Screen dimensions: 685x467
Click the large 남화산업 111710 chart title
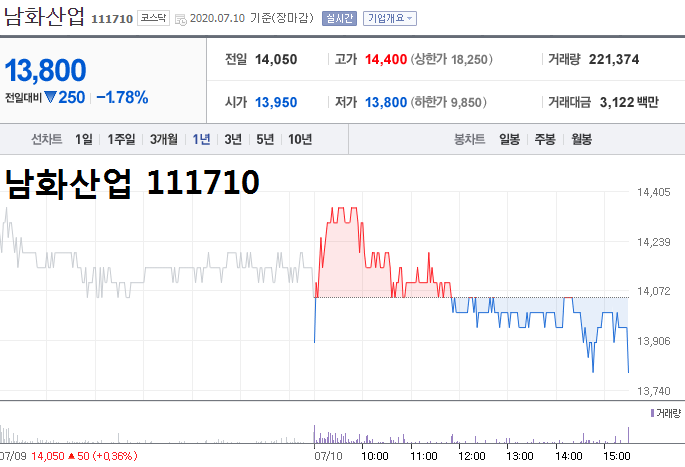point(131,183)
